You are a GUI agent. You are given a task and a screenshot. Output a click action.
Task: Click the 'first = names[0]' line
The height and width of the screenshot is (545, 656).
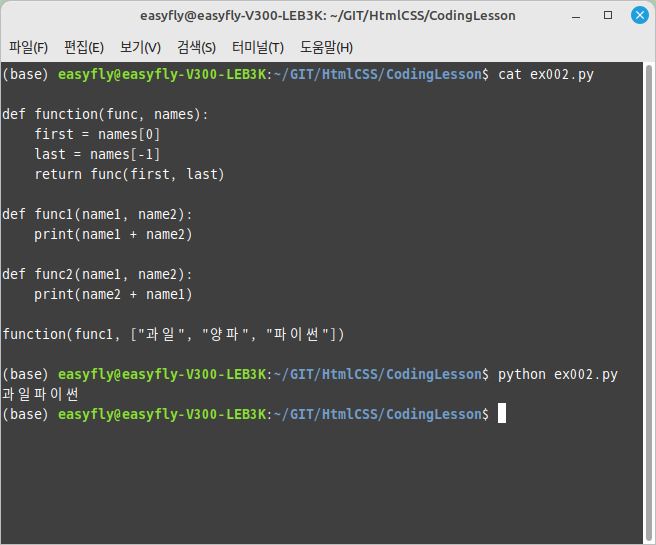click(97, 134)
